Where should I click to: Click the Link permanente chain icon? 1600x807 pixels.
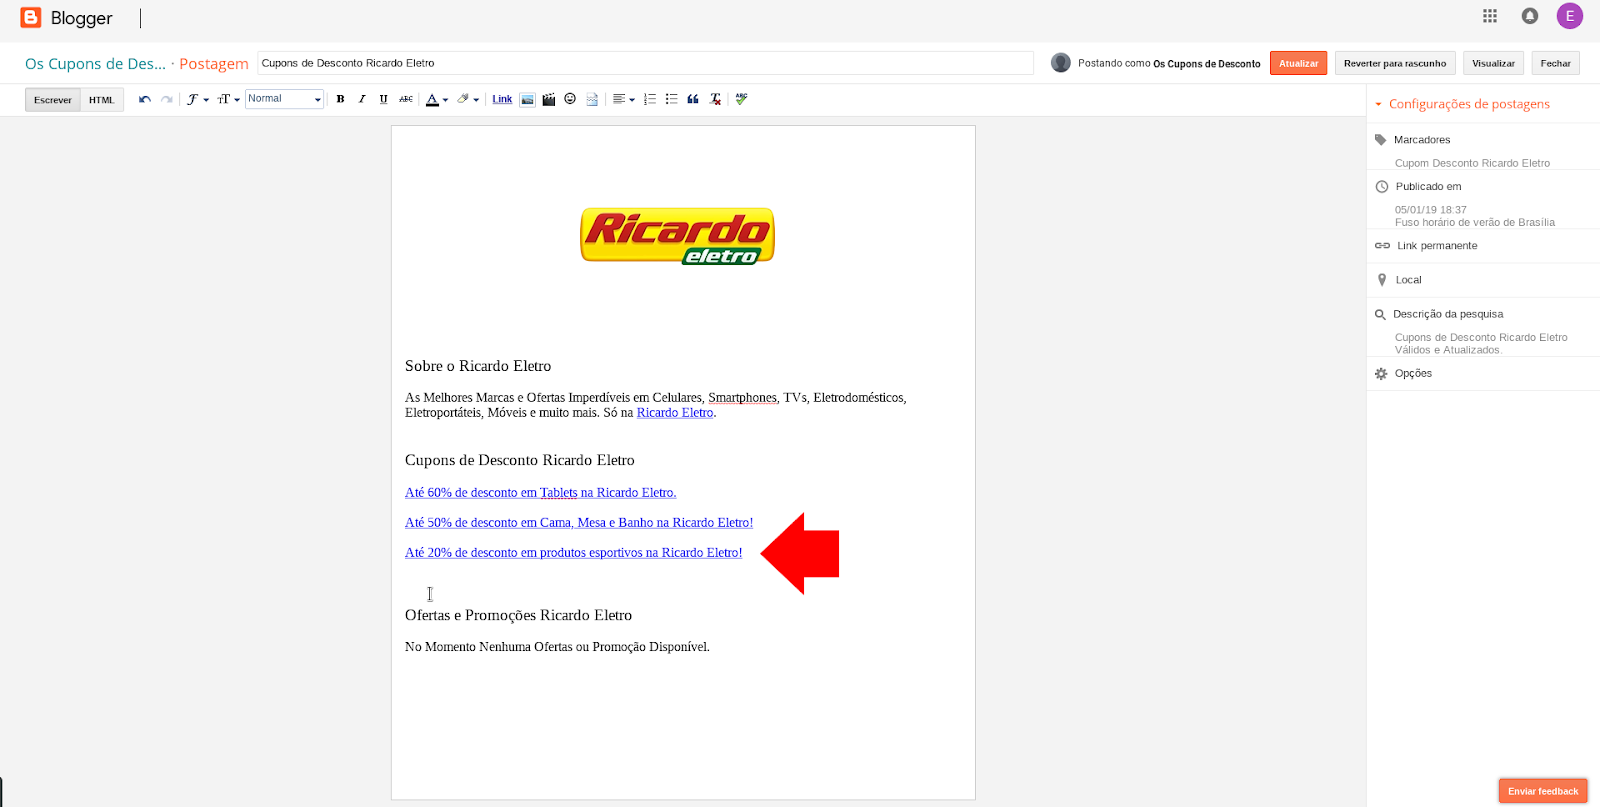[x=1382, y=246]
